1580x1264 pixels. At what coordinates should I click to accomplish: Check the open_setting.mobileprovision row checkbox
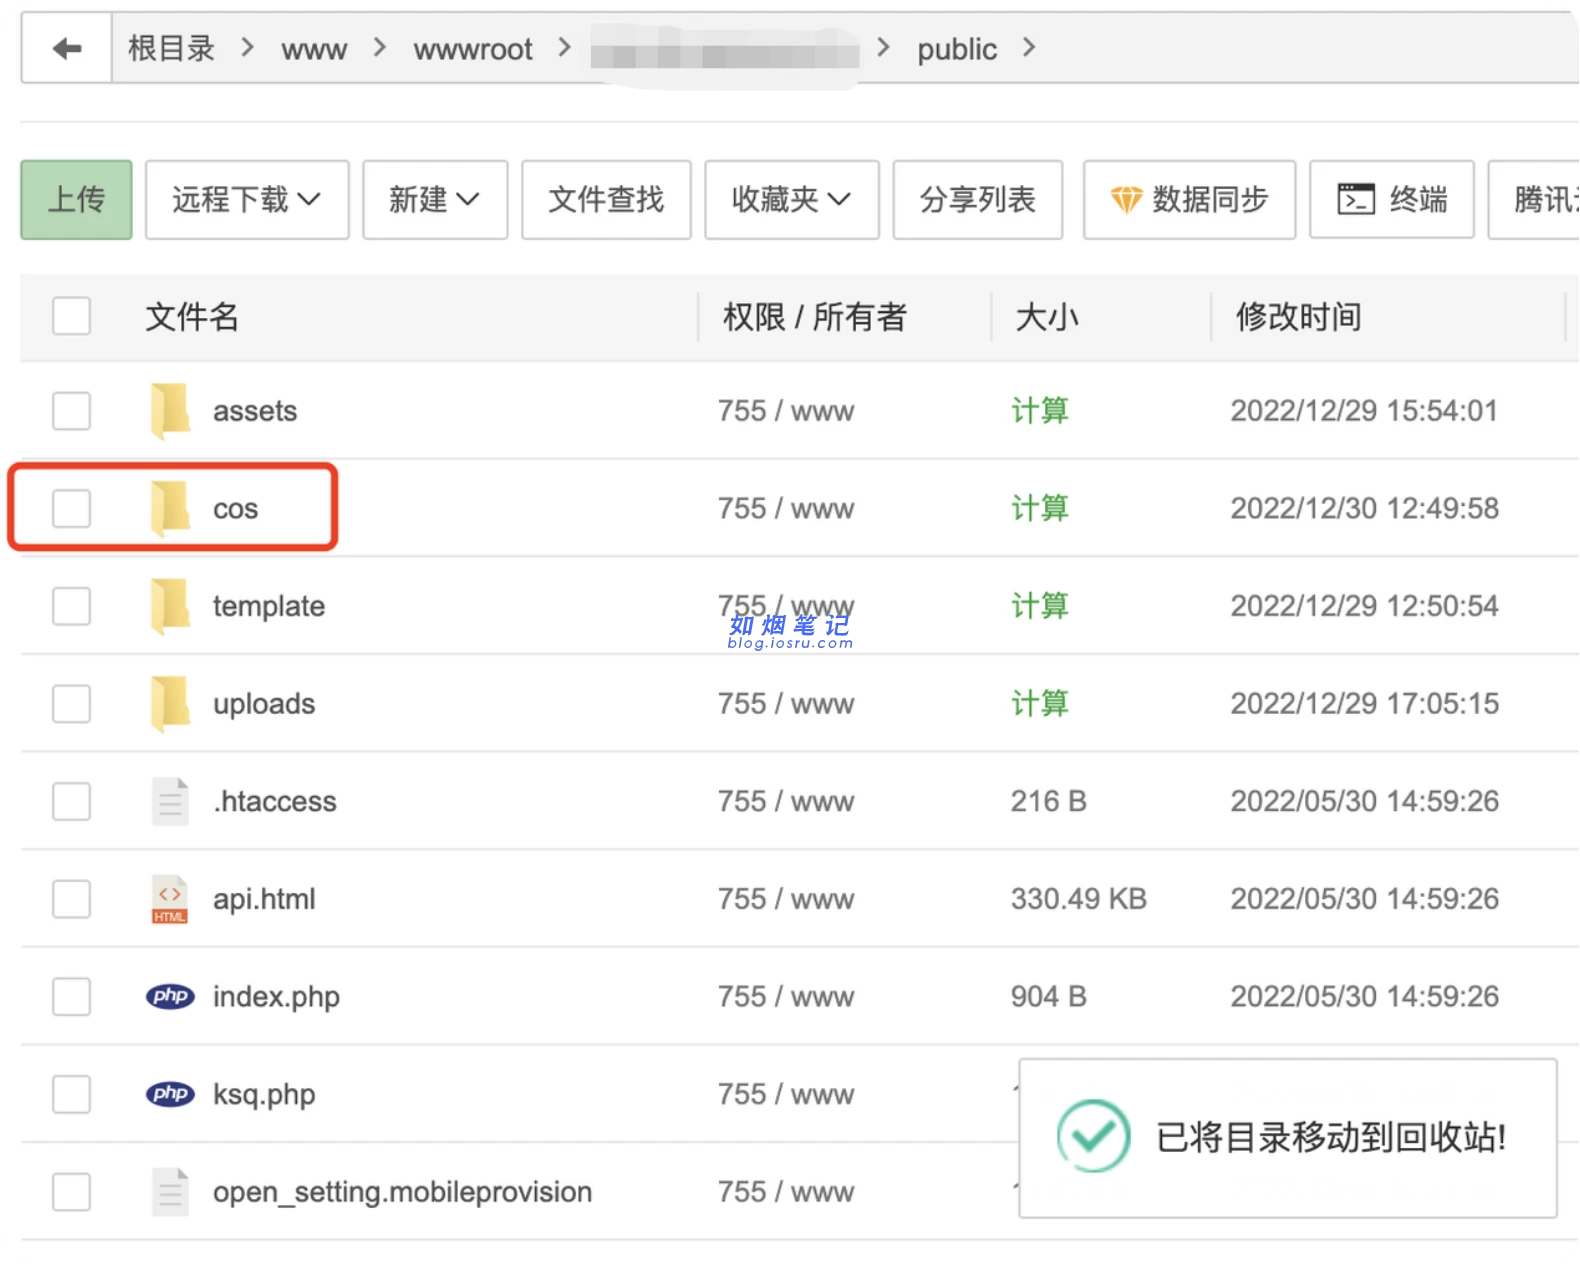click(x=72, y=1192)
